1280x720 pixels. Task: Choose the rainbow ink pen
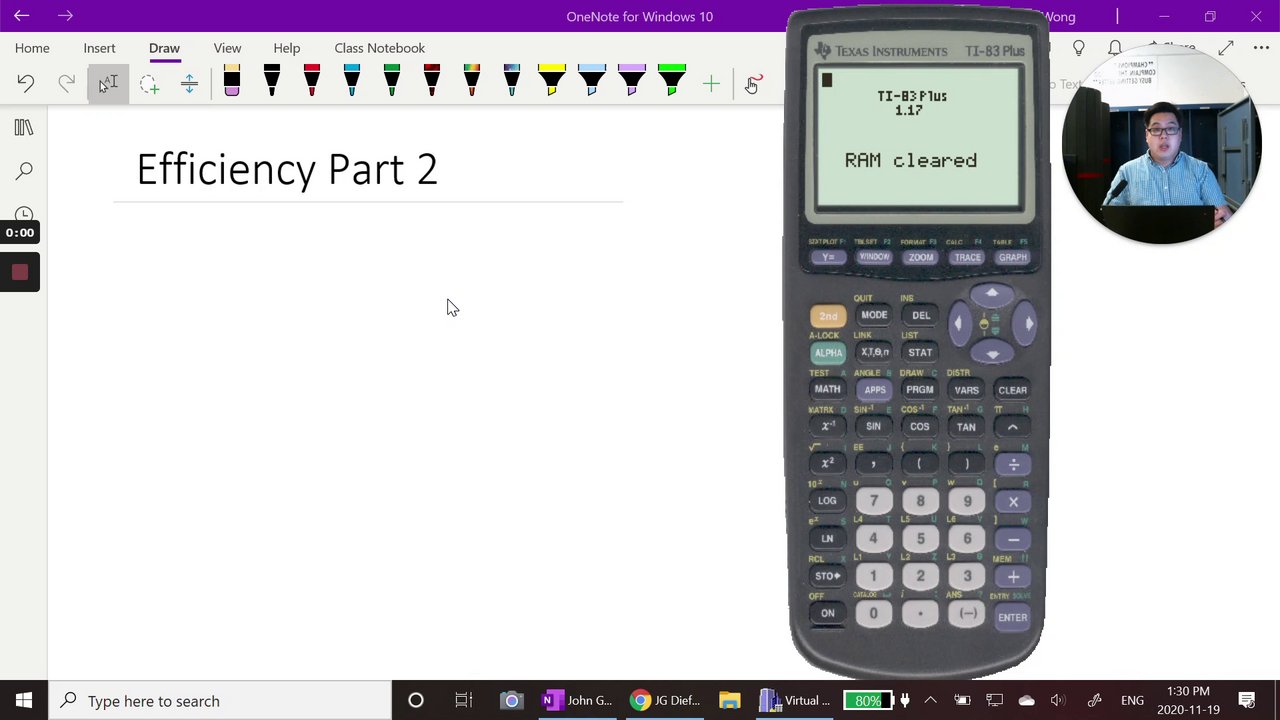tap(472, 81)
